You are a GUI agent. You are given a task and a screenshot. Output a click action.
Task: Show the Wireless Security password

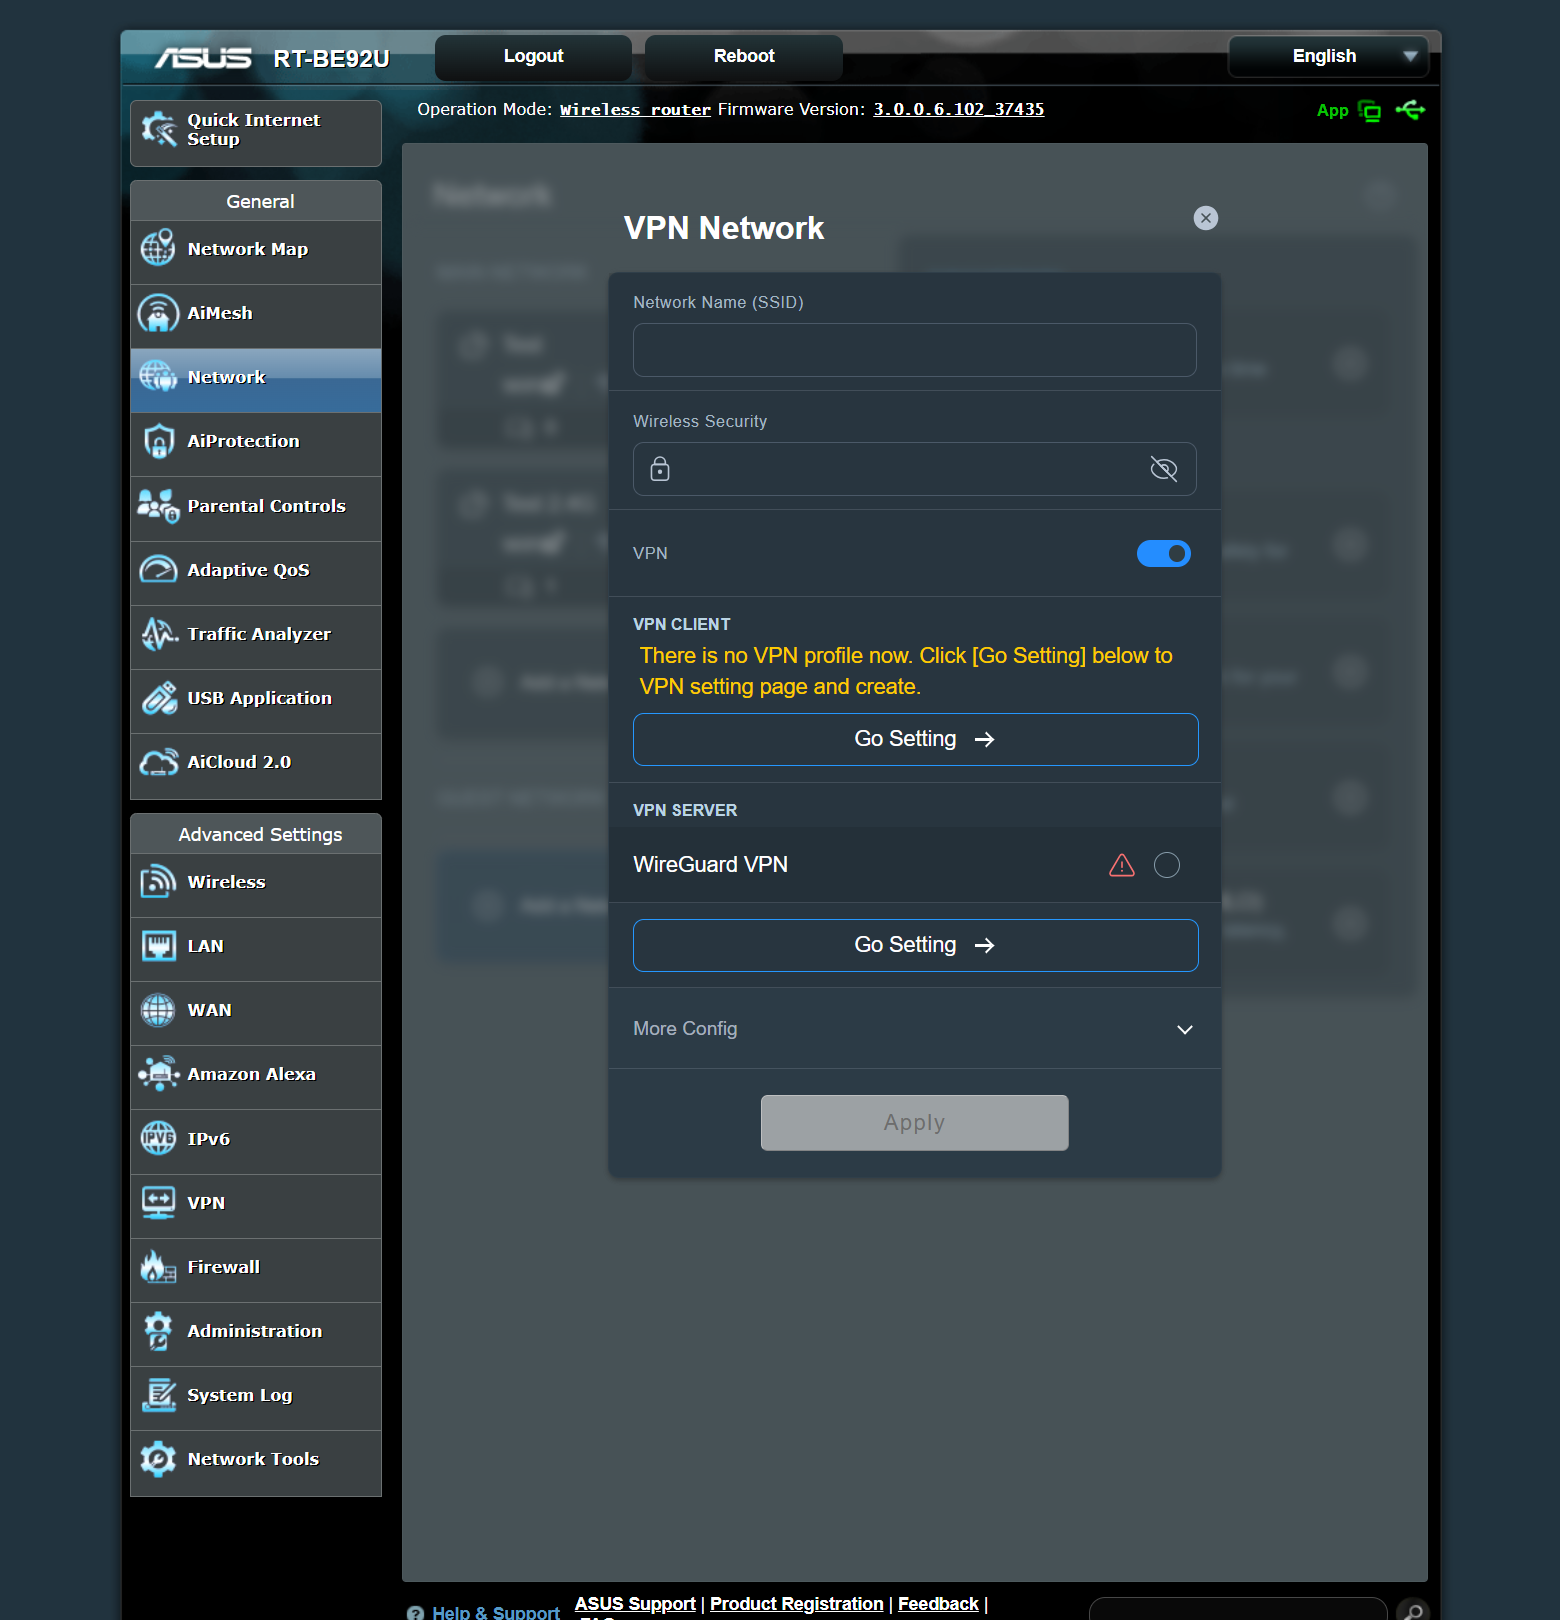1164,469
